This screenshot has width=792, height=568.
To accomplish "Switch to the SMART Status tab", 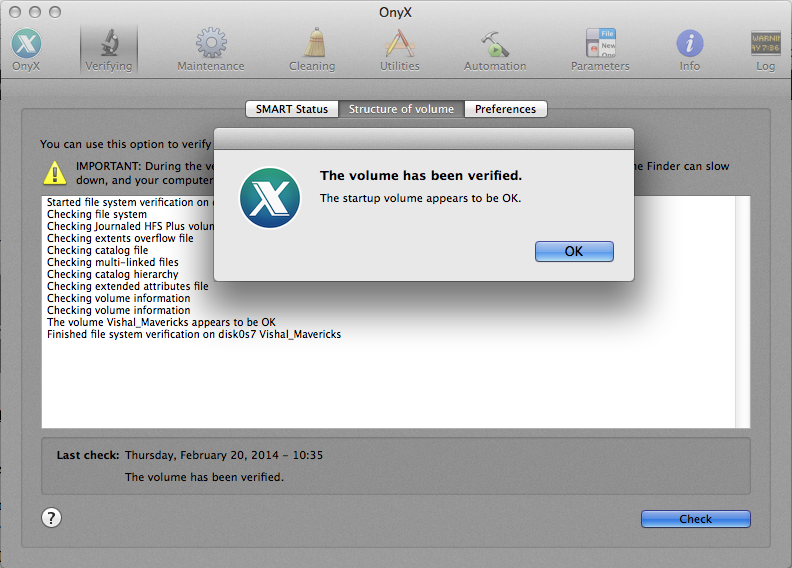I will coord(291,109).
